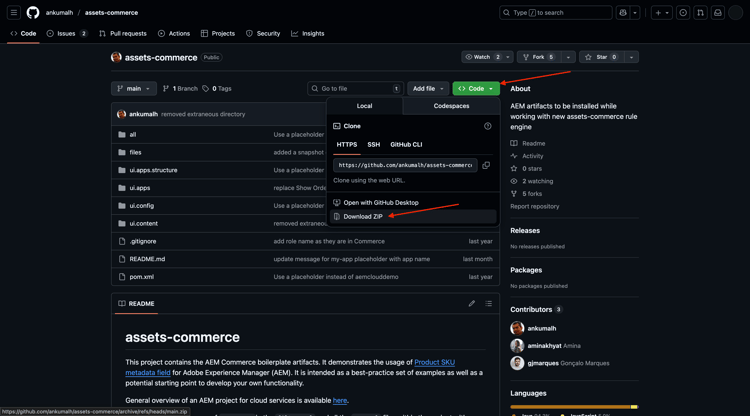Open the 5 forks link in About
This screenshot has height=416, width=750.
532,194
